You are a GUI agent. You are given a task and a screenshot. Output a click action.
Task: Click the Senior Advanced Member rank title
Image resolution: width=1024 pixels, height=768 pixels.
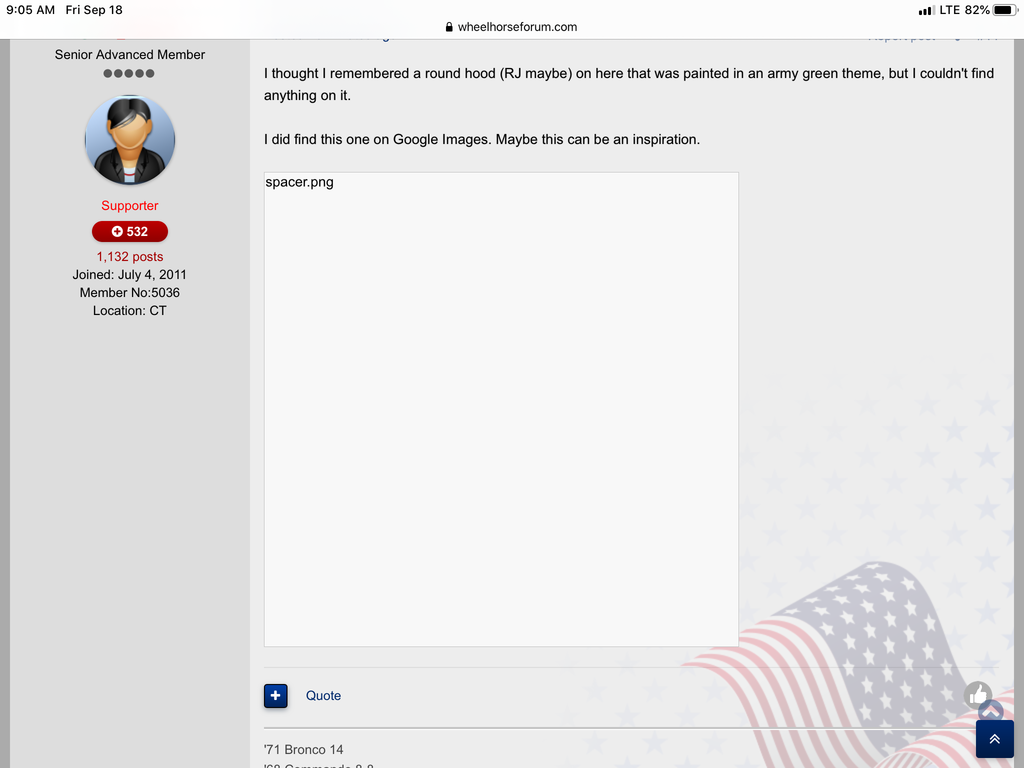(x=130, y=55)
